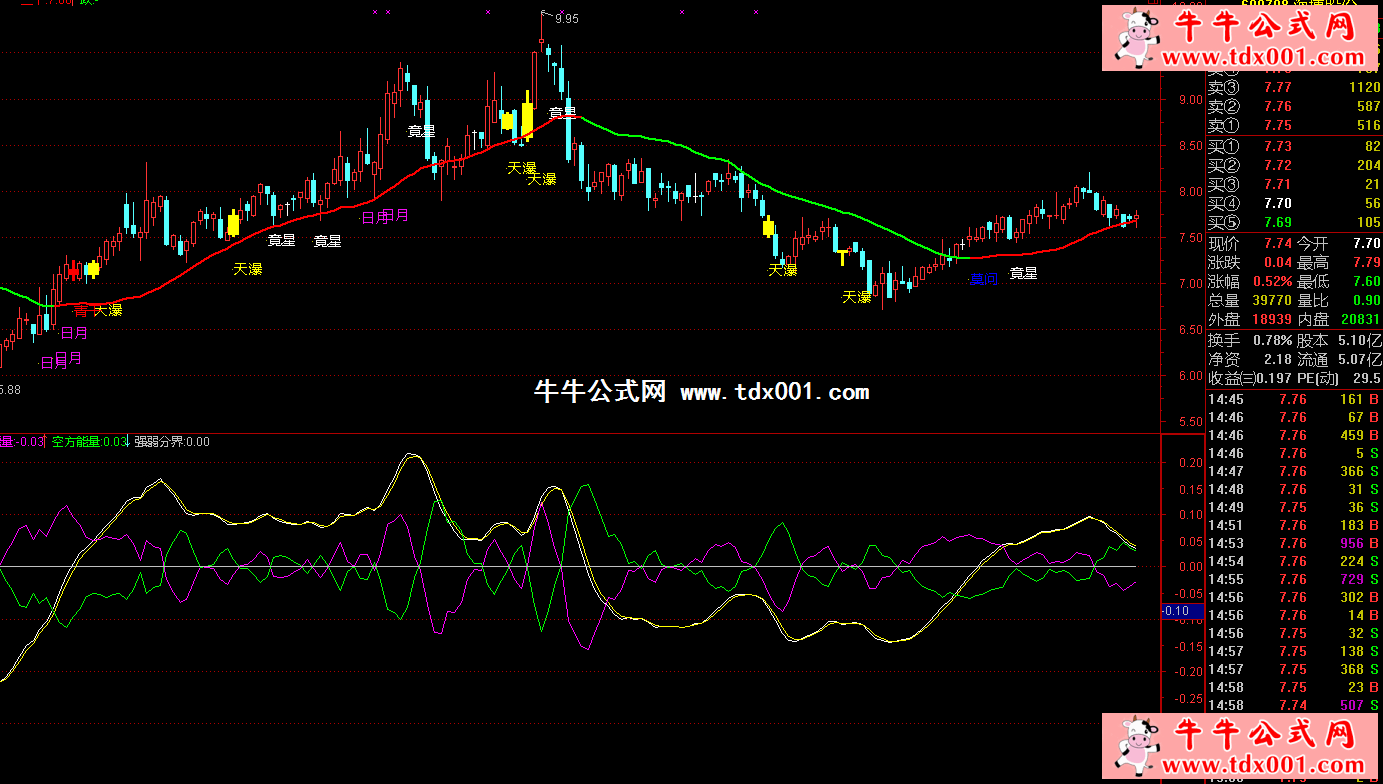Select the red 青 signal marker
This screenshot has height=784, width=1383.
pyautogui.click(x=81, y=310)
